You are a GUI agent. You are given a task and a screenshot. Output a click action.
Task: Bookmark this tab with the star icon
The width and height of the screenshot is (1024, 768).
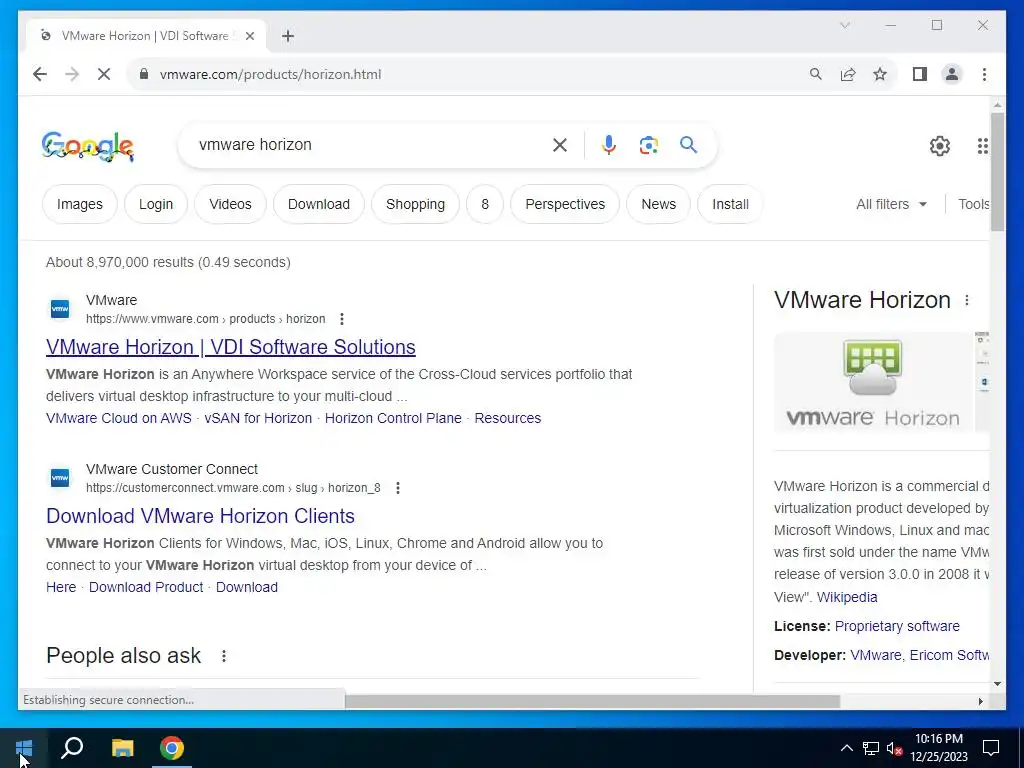pos(880,74)
